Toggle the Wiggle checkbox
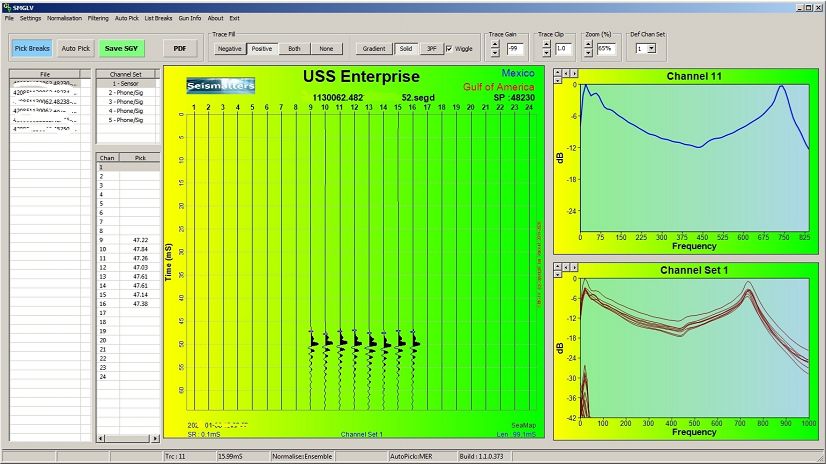Image resolution: width=826 pixels, height=464 pixels. 449,48
